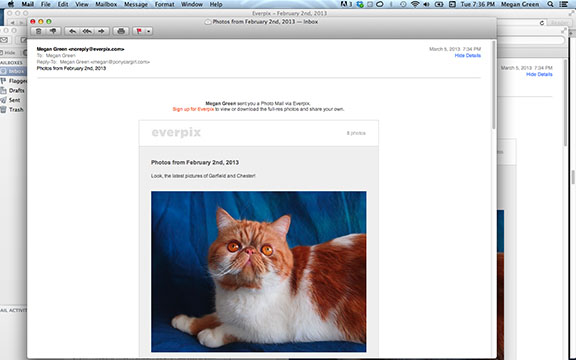The image size is (576, 360).
Task: Print the message
Action: click(121, 31)
